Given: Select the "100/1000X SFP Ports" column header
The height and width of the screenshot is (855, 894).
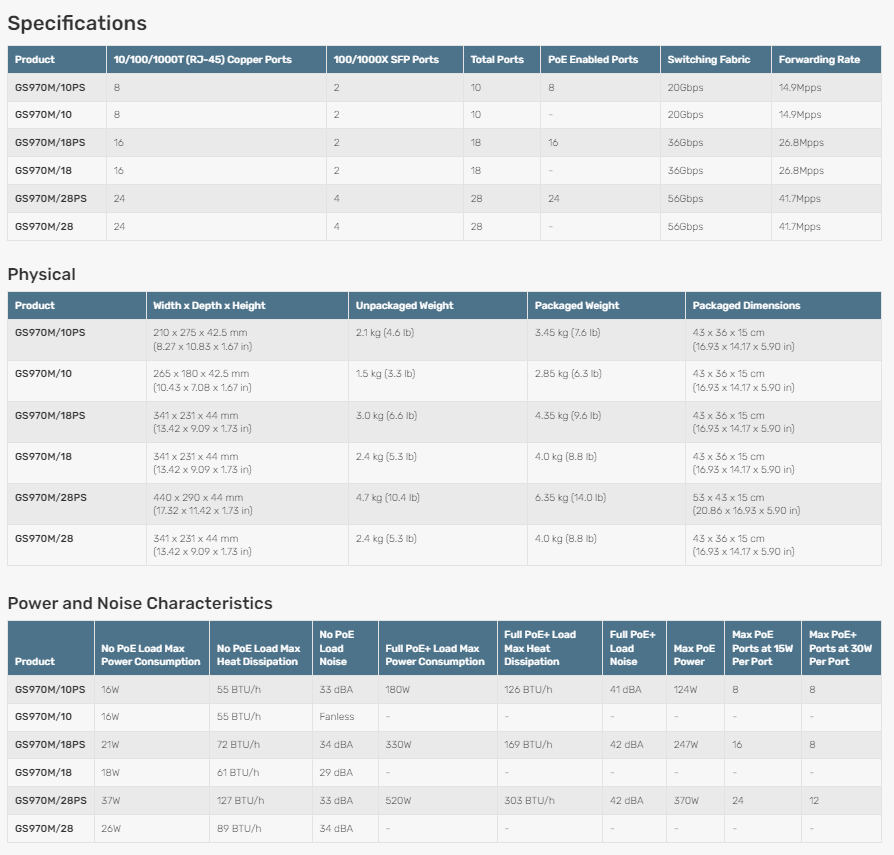Looking at the screenshot, I should click(x=386, y=59).
